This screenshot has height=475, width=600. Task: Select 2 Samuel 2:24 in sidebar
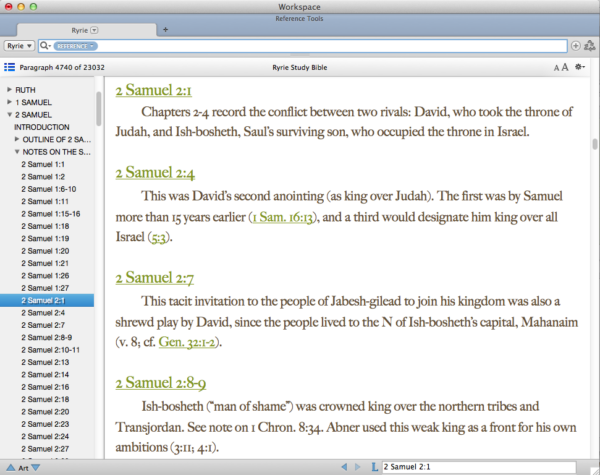tap(45, 436)
